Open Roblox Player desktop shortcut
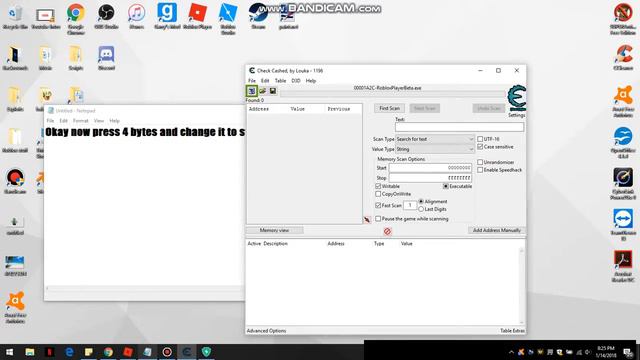The height and width of the screenshot is (360, 640). coord(198,16)
